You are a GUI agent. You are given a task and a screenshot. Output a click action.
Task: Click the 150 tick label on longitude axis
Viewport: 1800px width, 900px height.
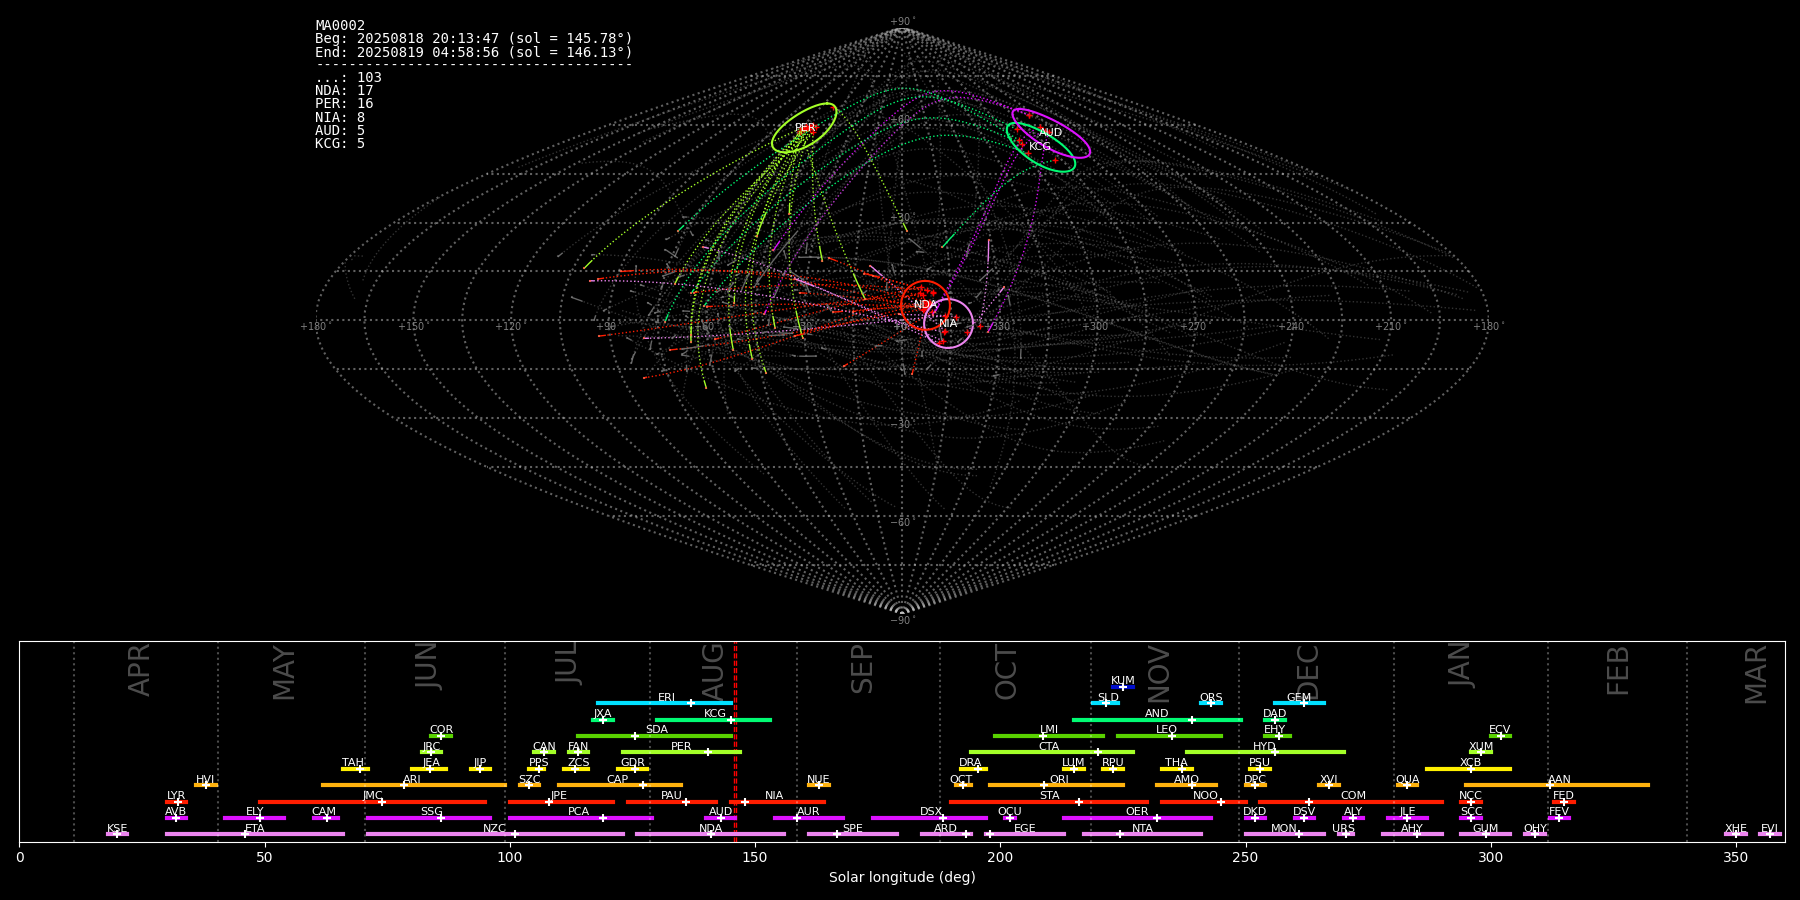pos(755,857)
